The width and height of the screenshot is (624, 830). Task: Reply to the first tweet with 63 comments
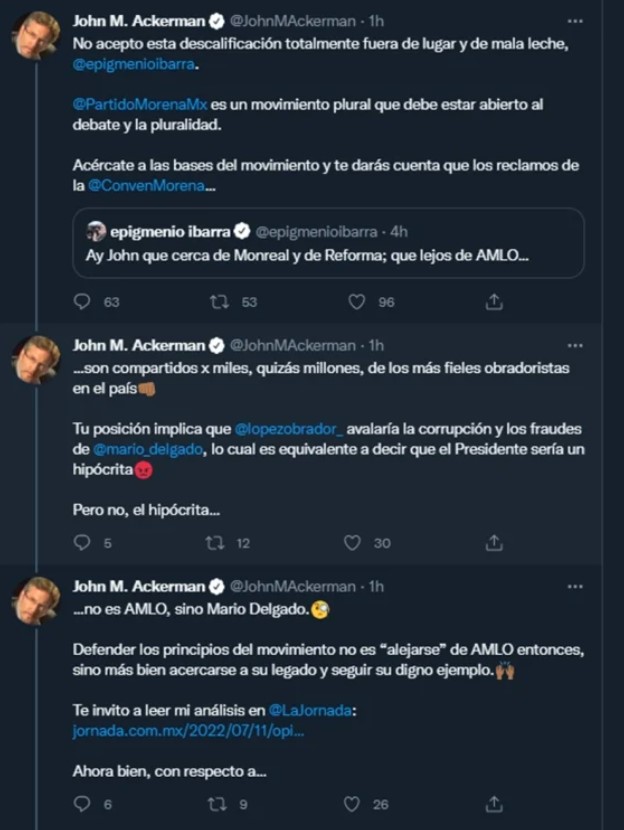(82, 302)
